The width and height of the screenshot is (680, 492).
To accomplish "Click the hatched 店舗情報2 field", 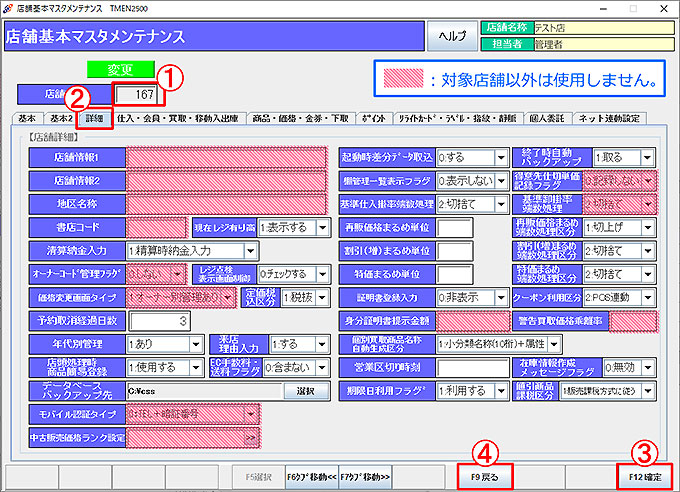I will click(x=226, y=181).
